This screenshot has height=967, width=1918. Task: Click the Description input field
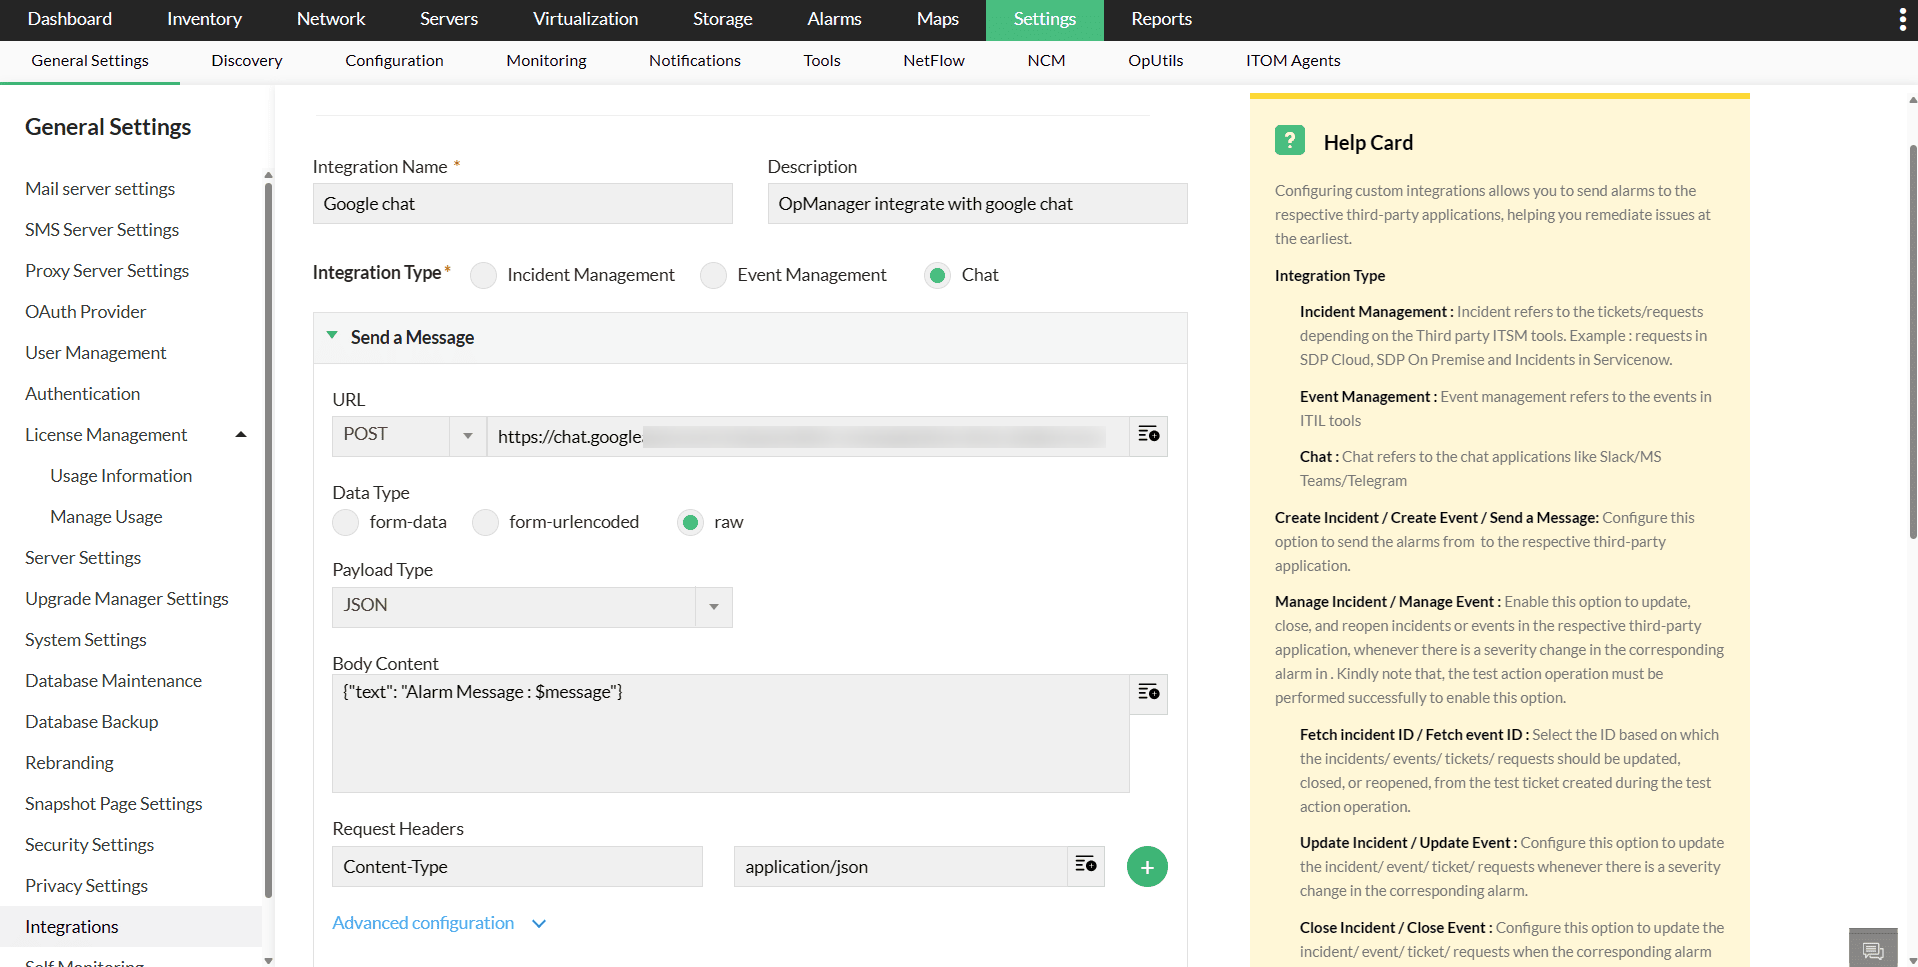(x=977, y=203)
